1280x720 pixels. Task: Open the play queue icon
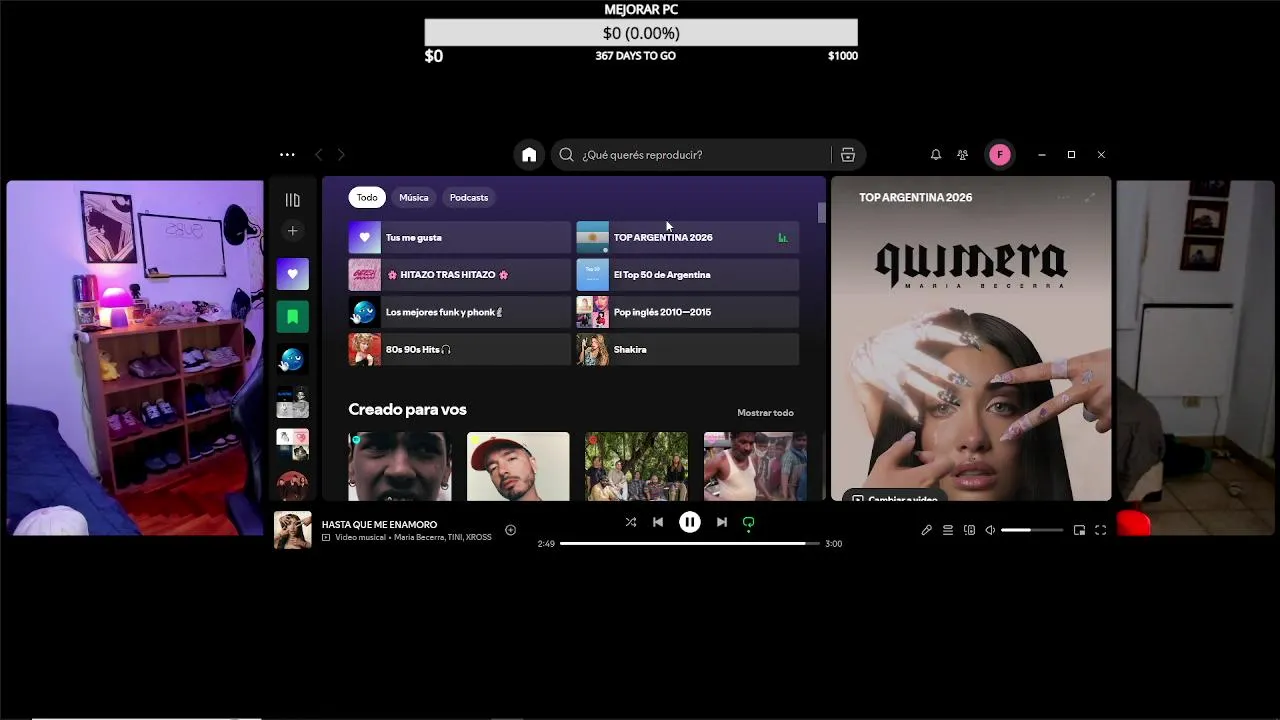click(x=948, y=530)
